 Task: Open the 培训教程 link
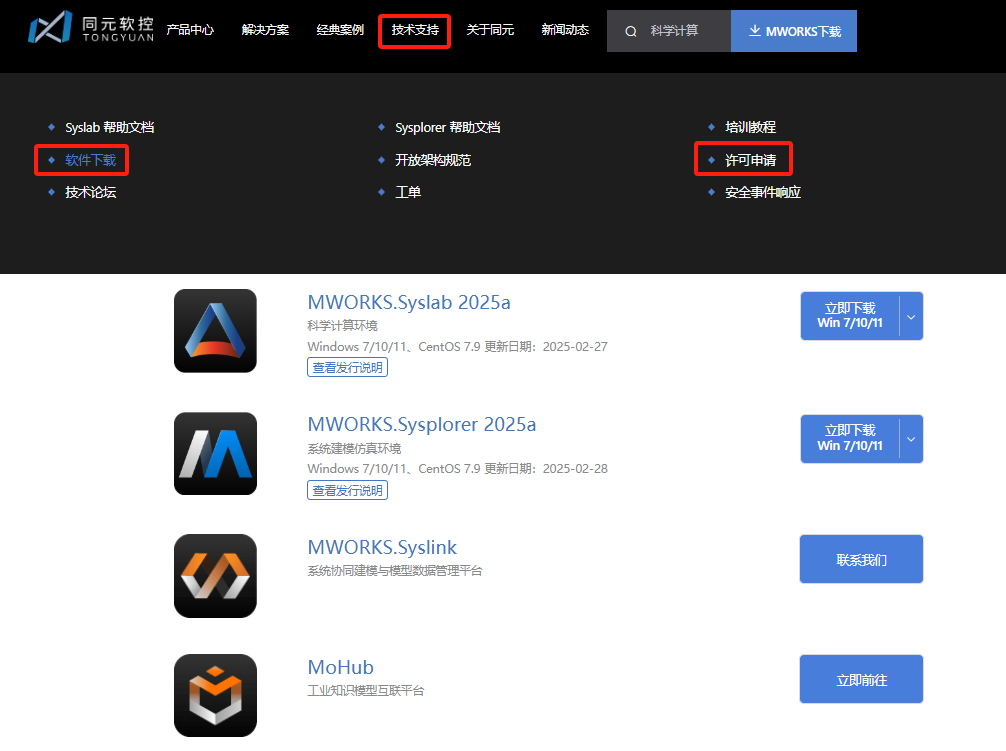751,127
